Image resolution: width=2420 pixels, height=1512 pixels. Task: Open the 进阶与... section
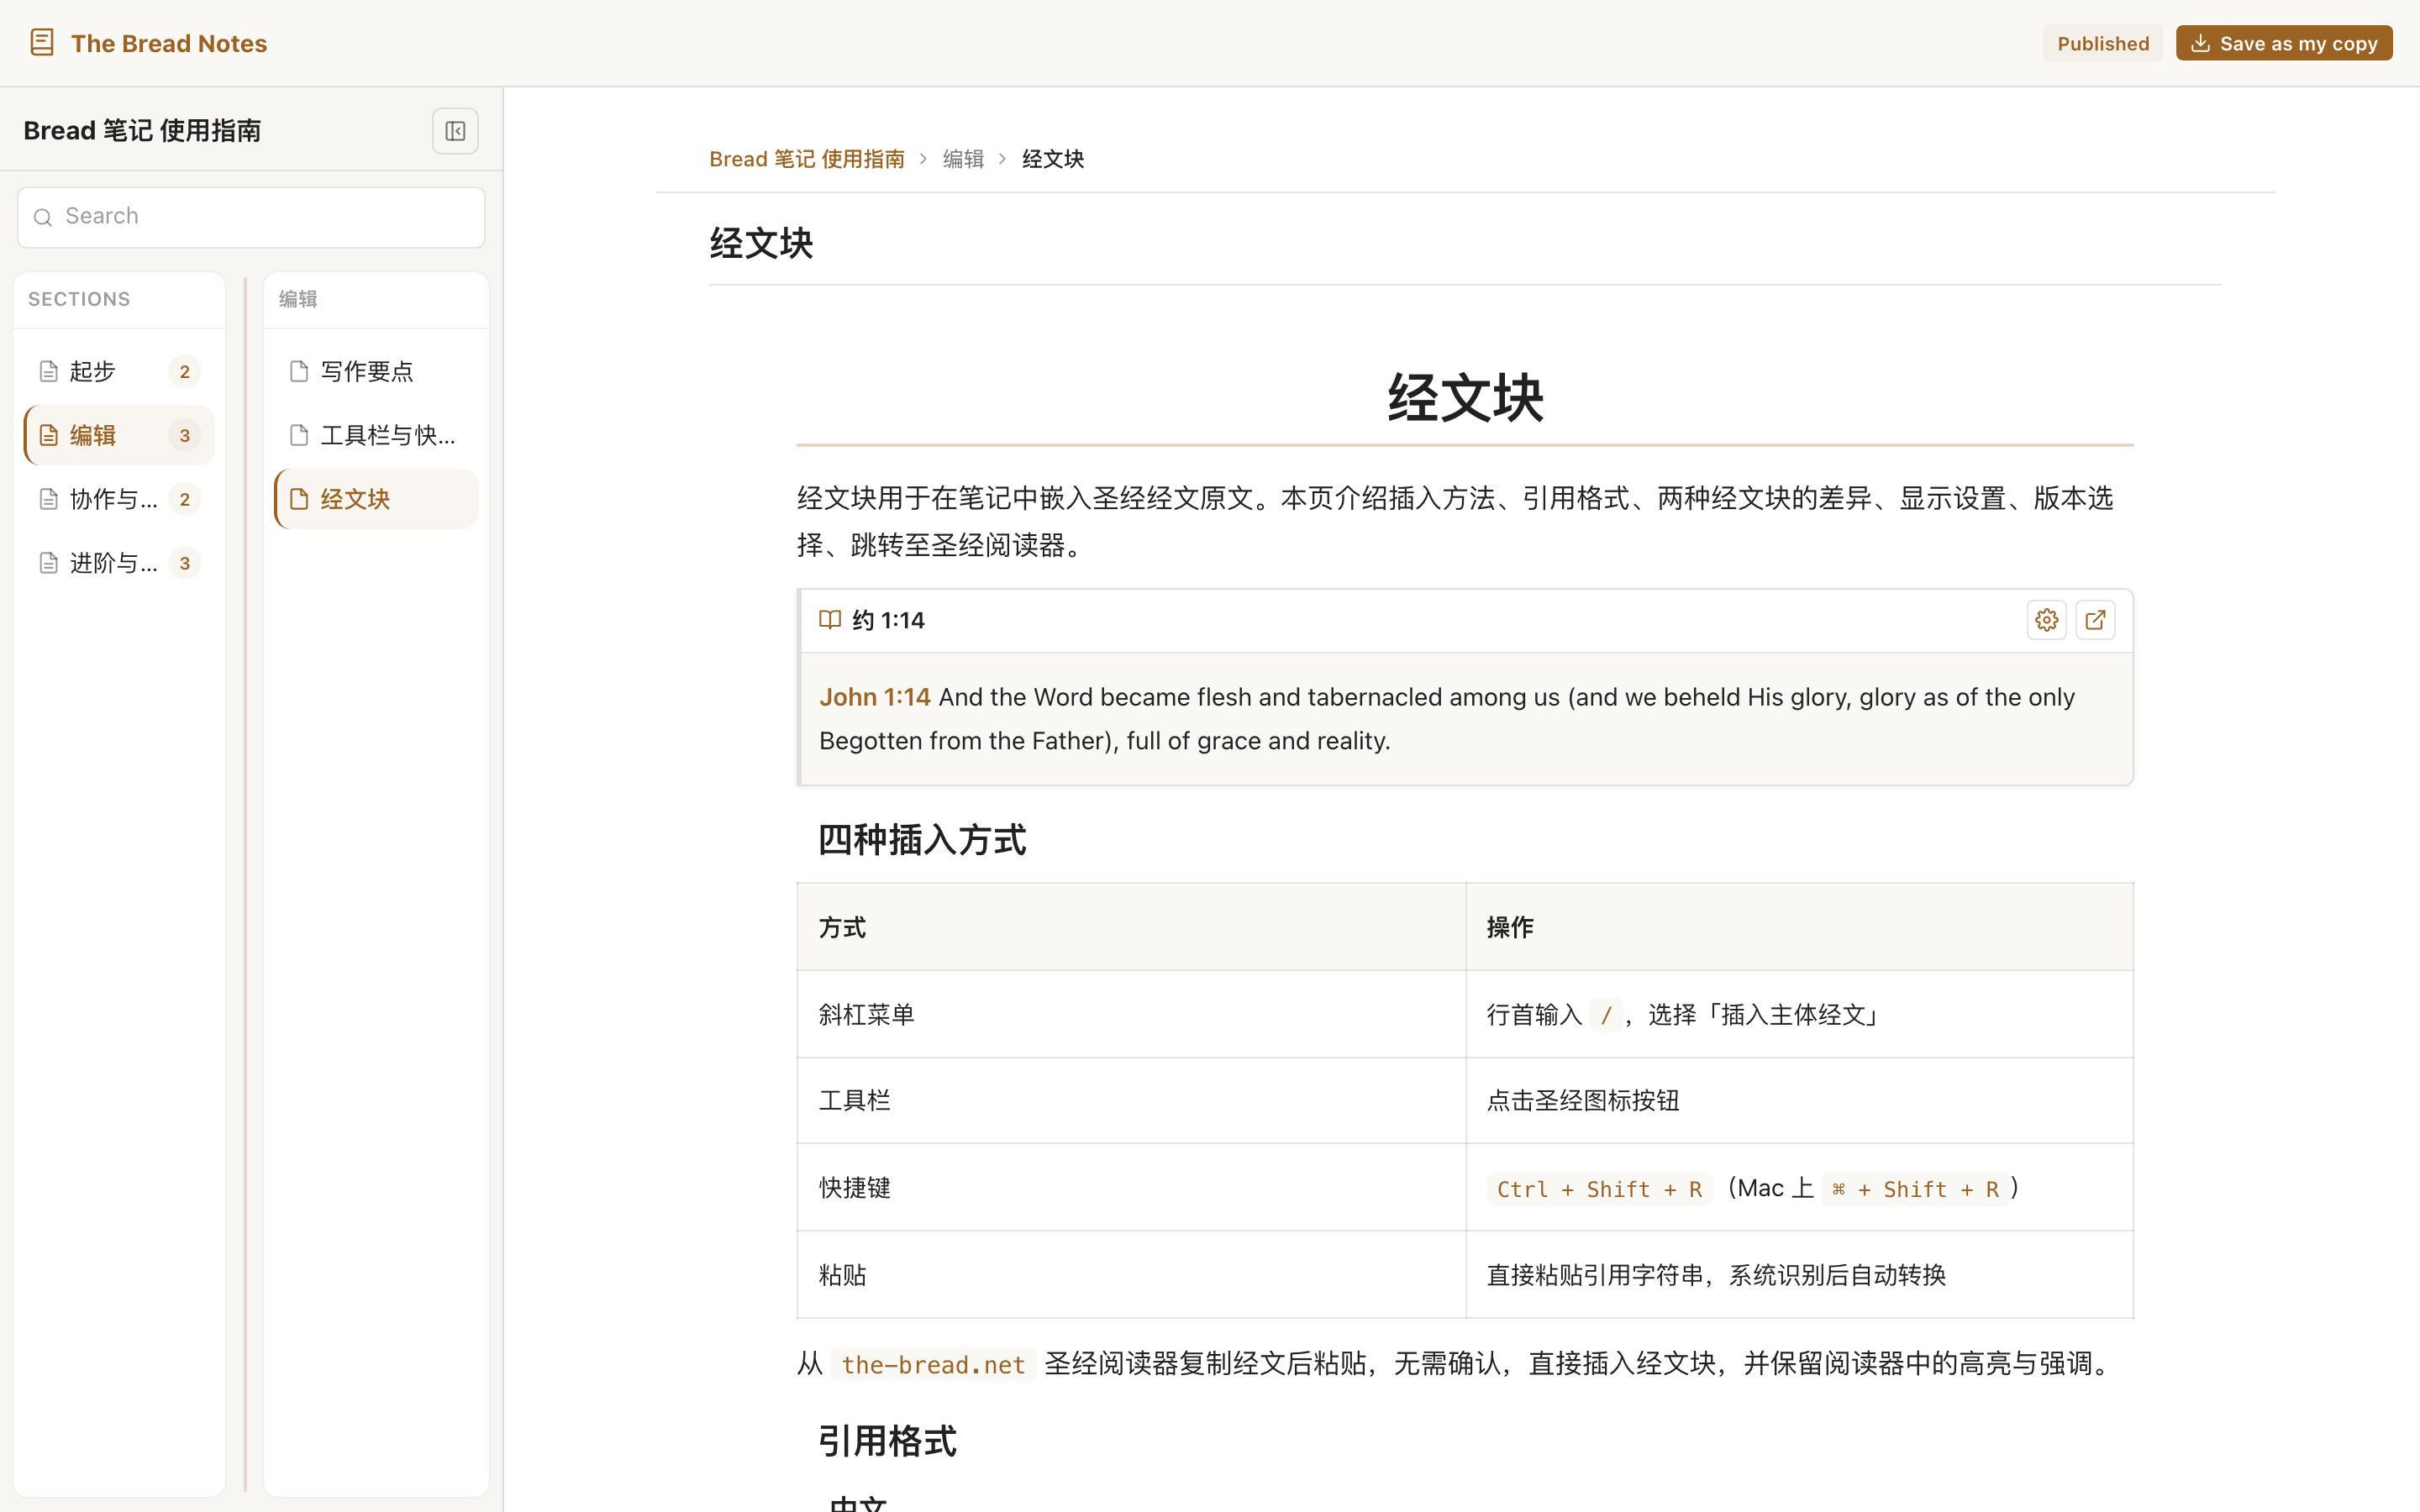[119, 563]
